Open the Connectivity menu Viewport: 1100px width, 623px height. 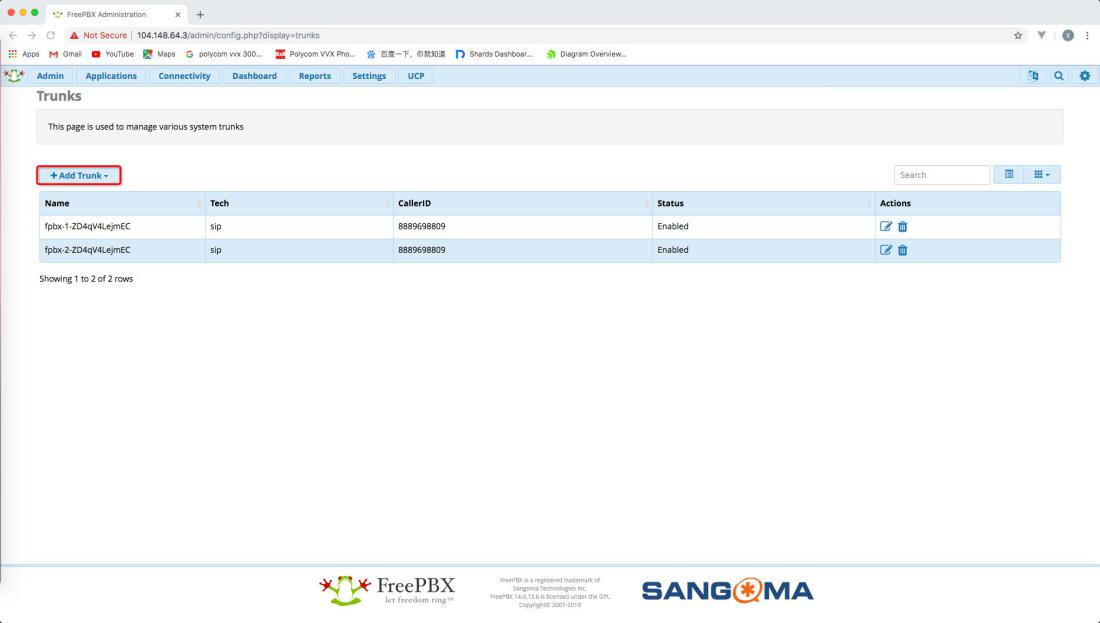click(x=184, y=76)
